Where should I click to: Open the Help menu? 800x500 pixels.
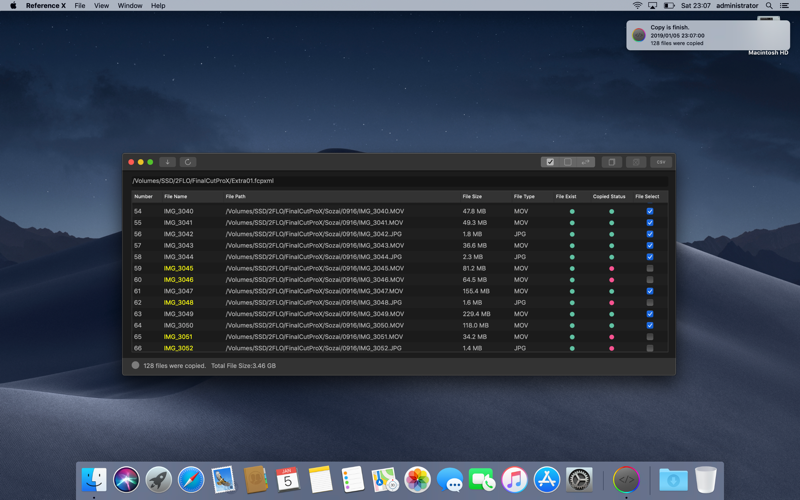[x=158, y=6]
